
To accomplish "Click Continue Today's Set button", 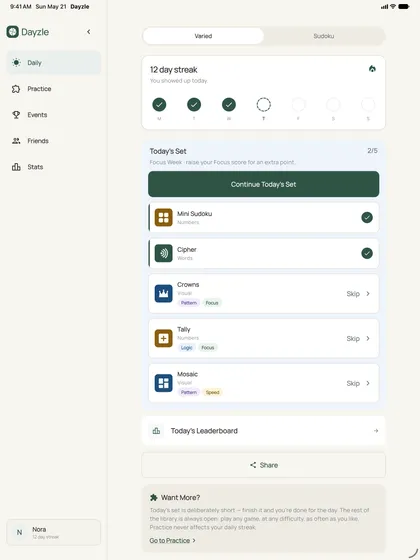I will pyautogui.click(x=264, y=184).
